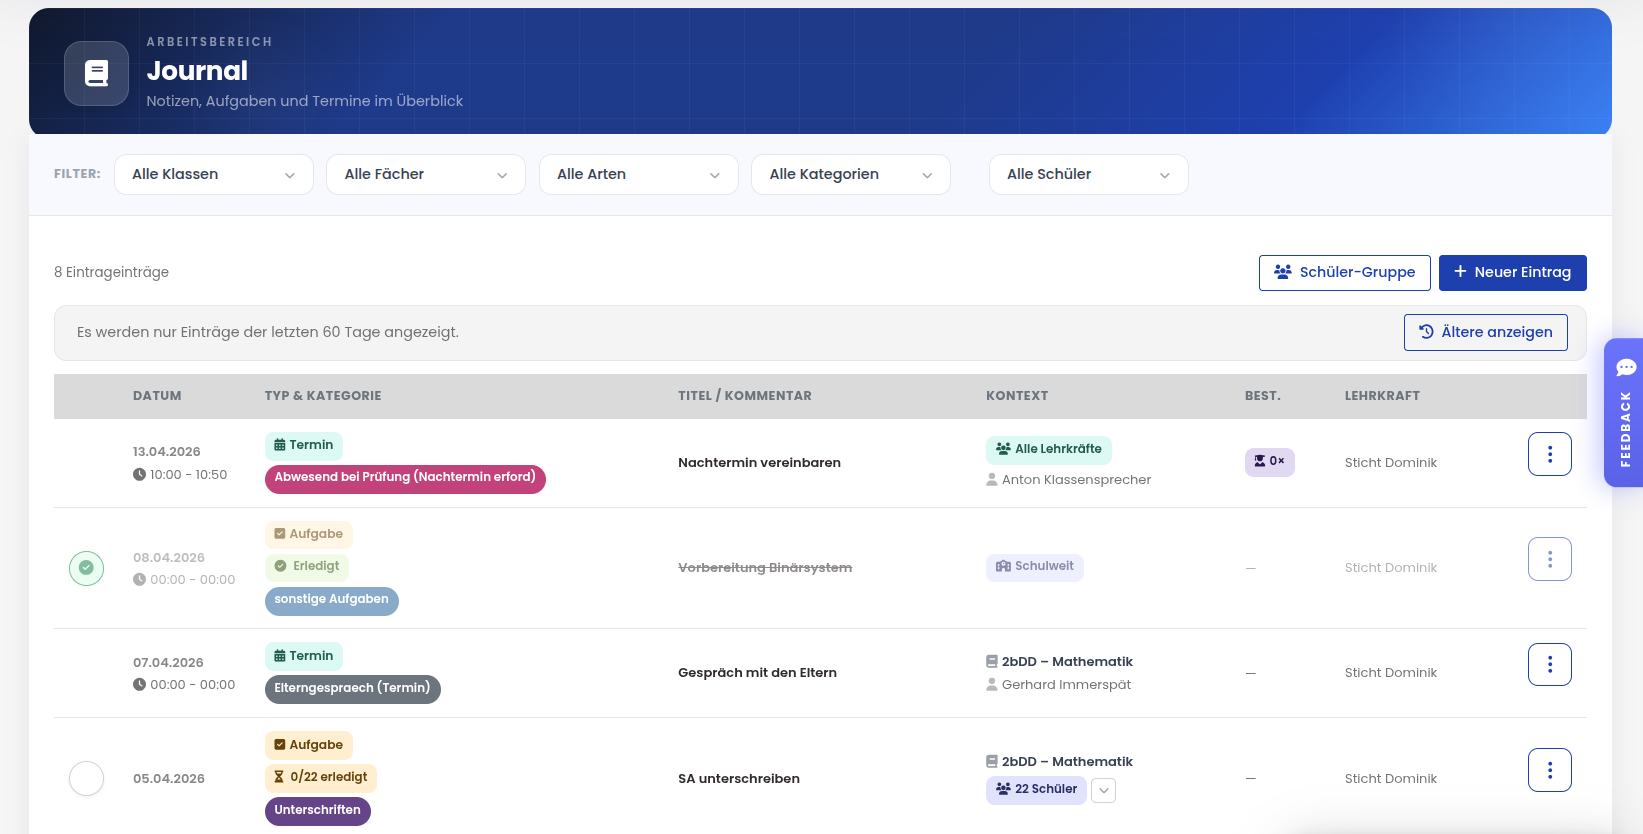Click strikethrough title Vorbereitung Binärsystem
Image resolution: width=1643 pixels, height=834 pixels.
[x=765, y=568]
